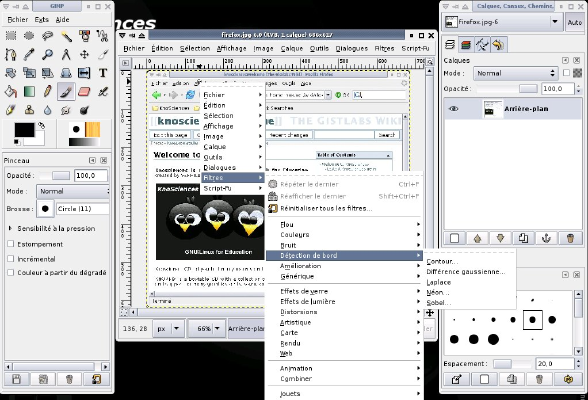This screenshot has width=588, height=400.
Task: Toggle the Estompement checkbox
Action: pos(10,244)
